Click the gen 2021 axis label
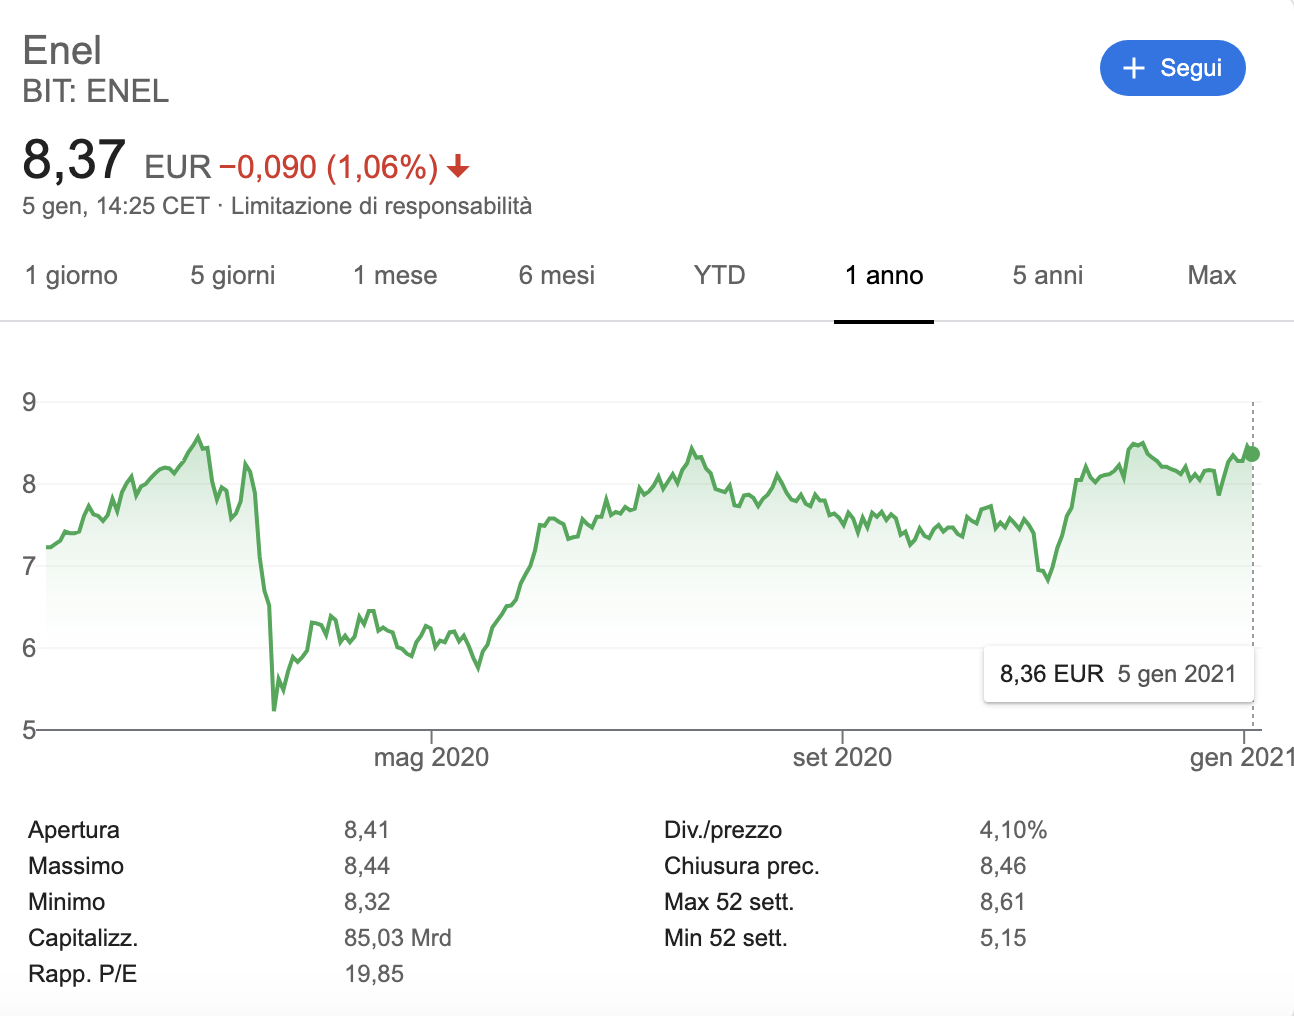This screenshot has width=1294, height=1016. (x=1241, y=757)
